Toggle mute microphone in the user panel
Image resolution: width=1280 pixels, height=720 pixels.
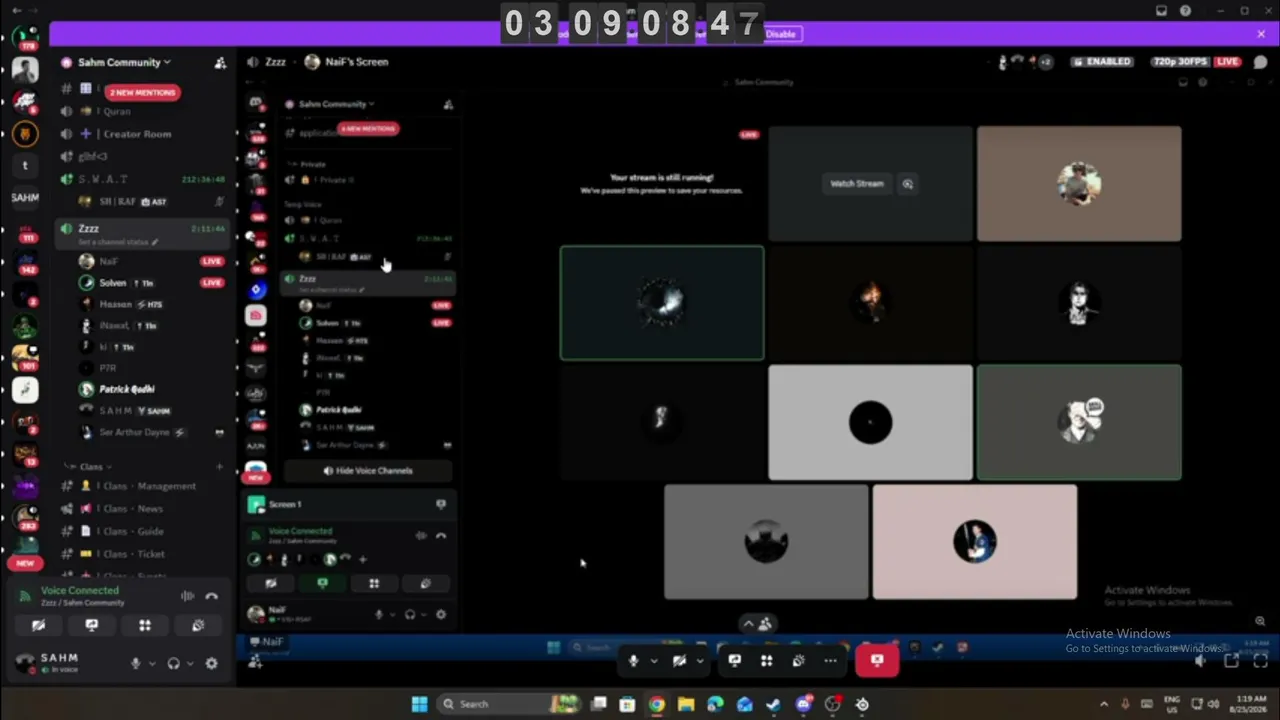[x=136, y=663]
